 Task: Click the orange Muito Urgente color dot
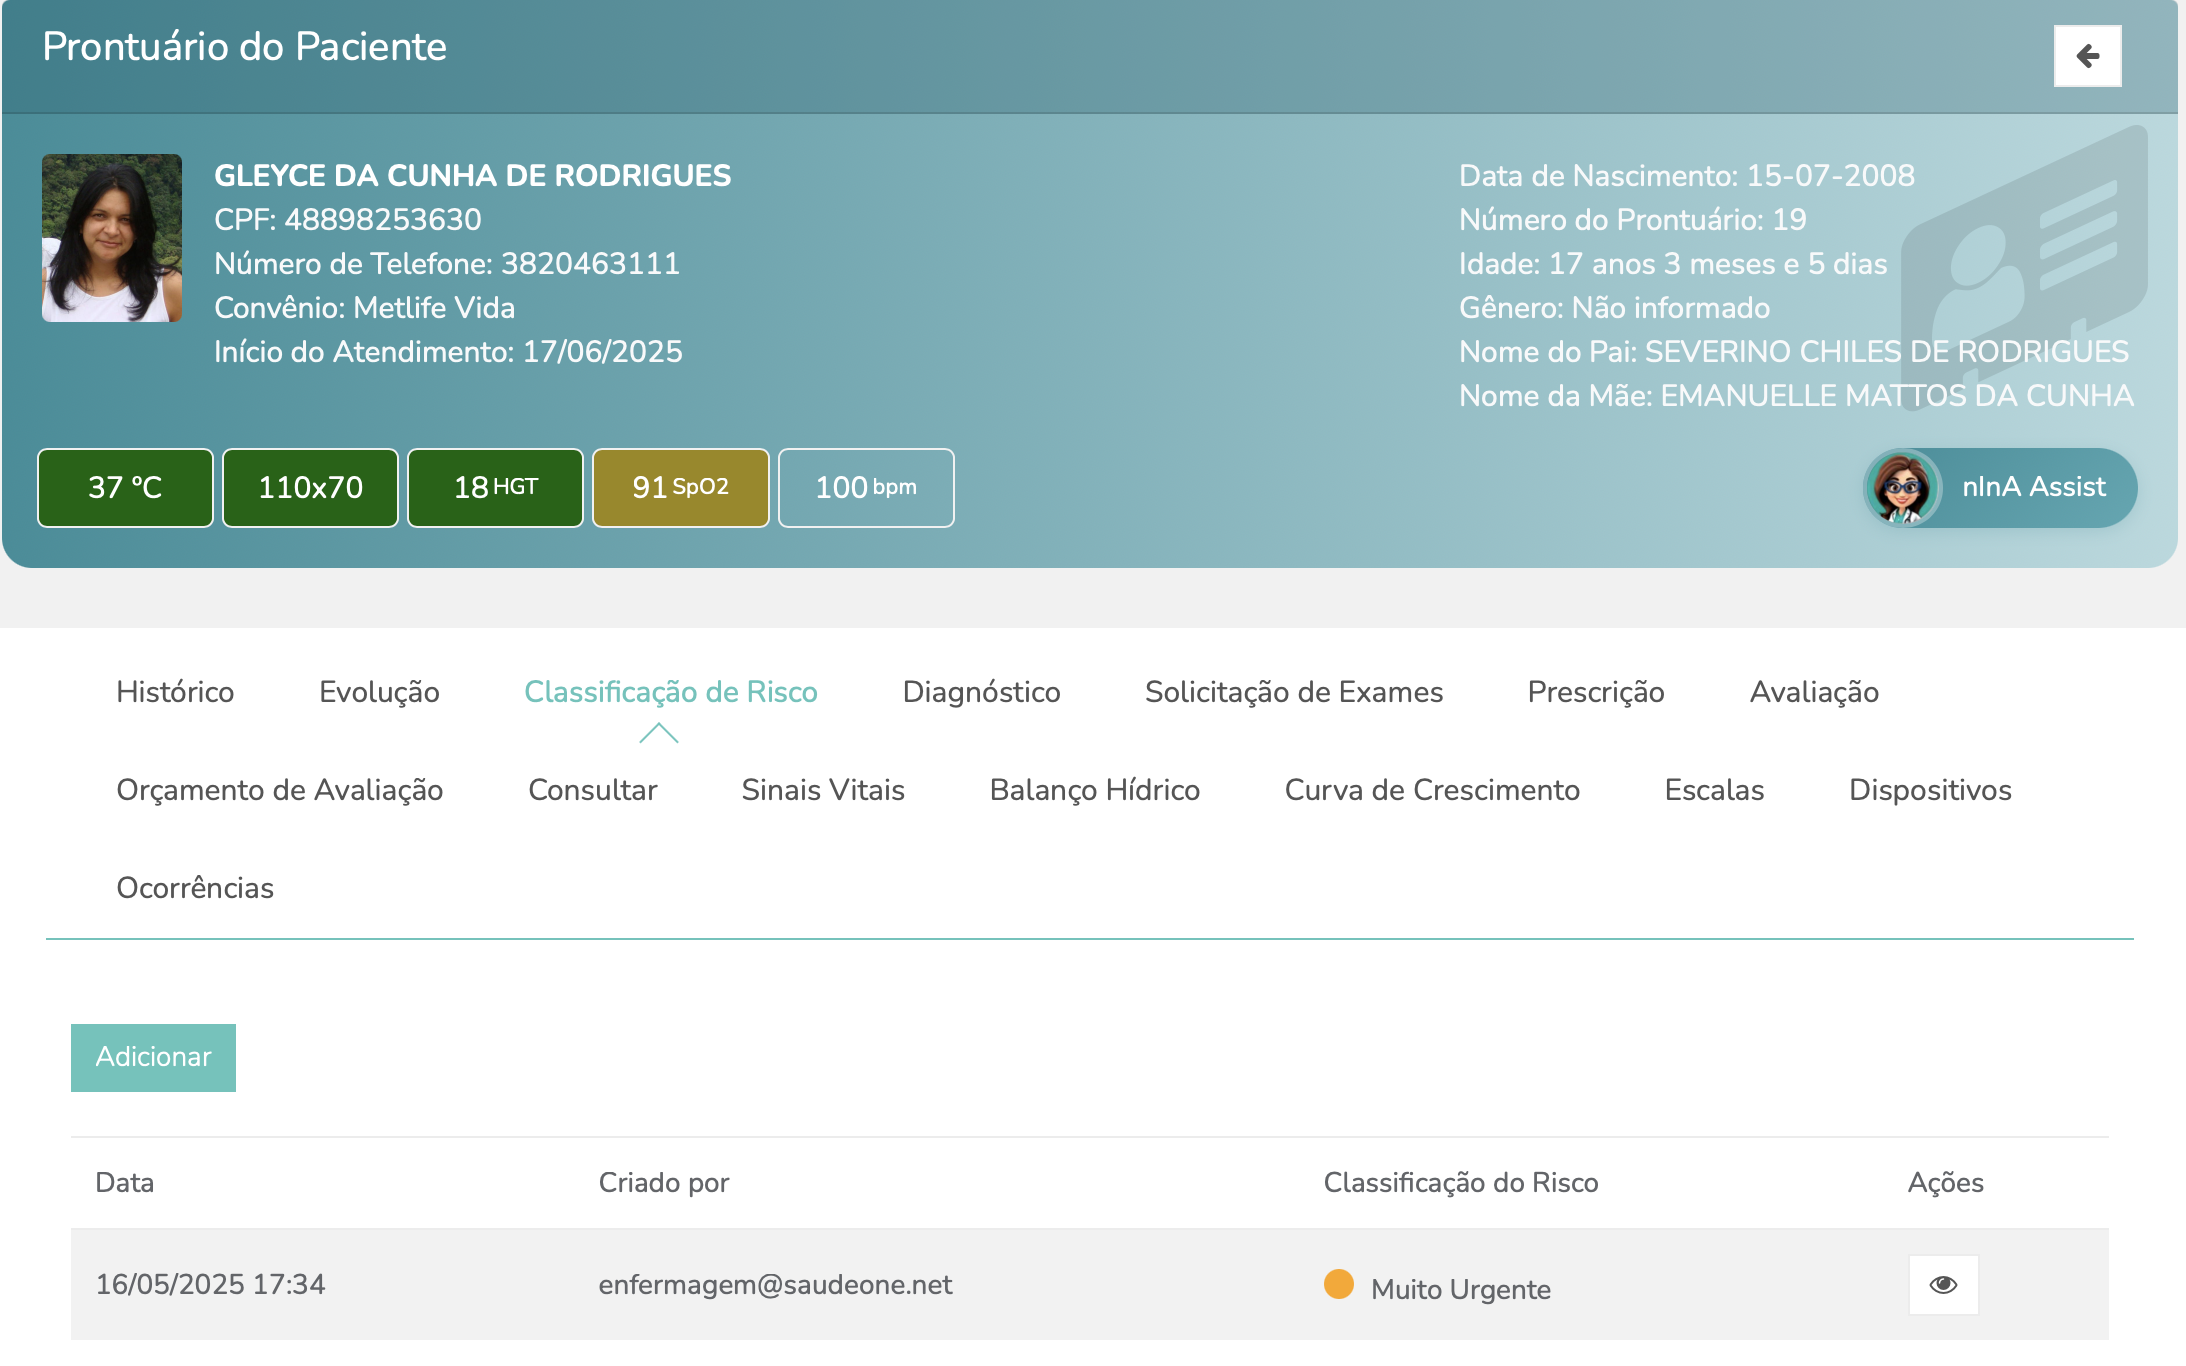[1338, 1283]
